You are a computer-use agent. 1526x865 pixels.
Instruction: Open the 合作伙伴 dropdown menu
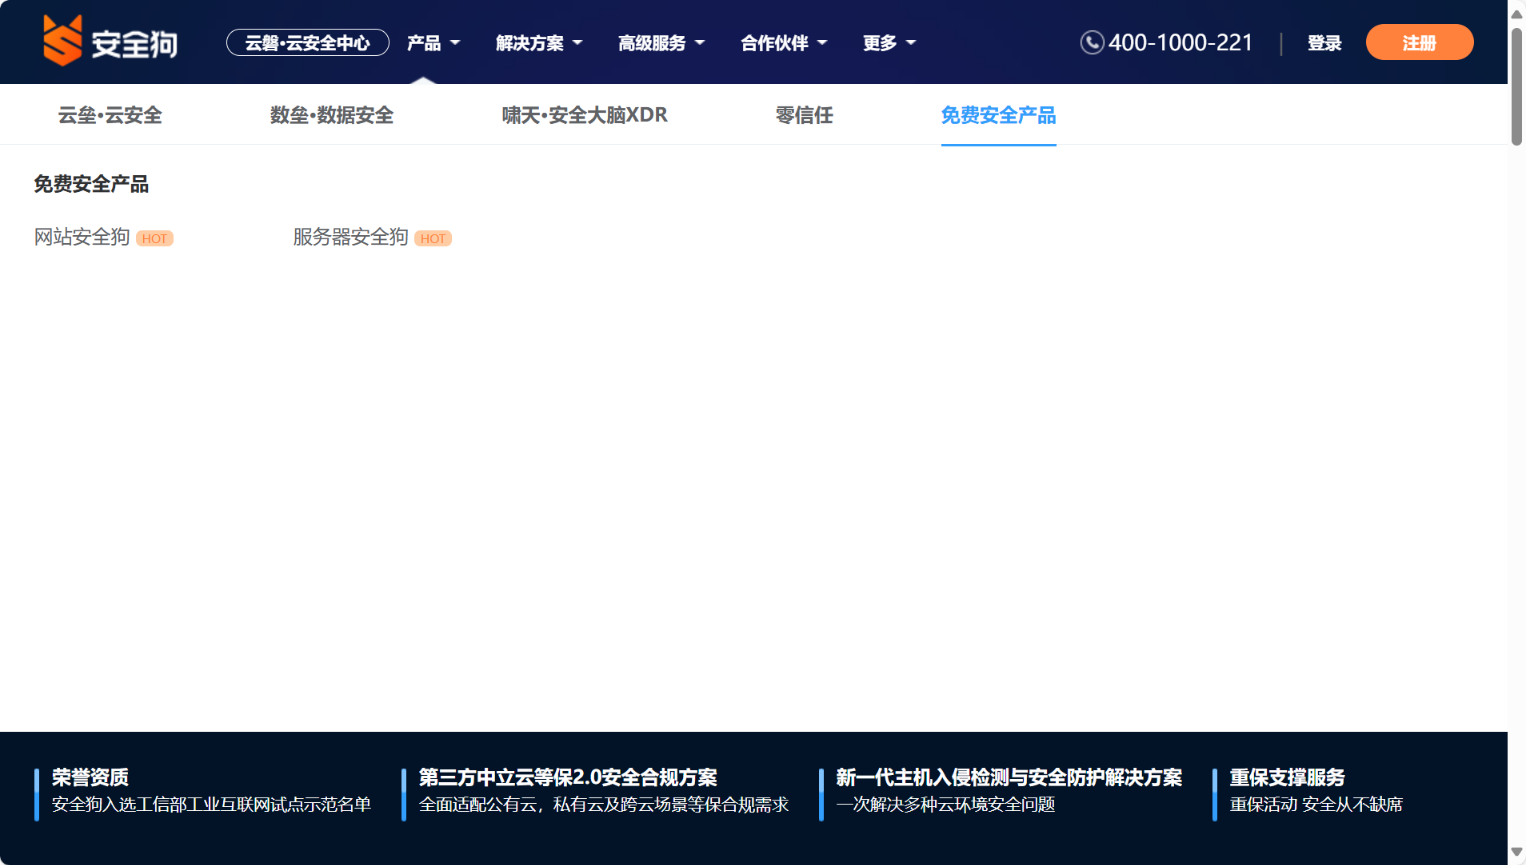click(x=784, y=43)
